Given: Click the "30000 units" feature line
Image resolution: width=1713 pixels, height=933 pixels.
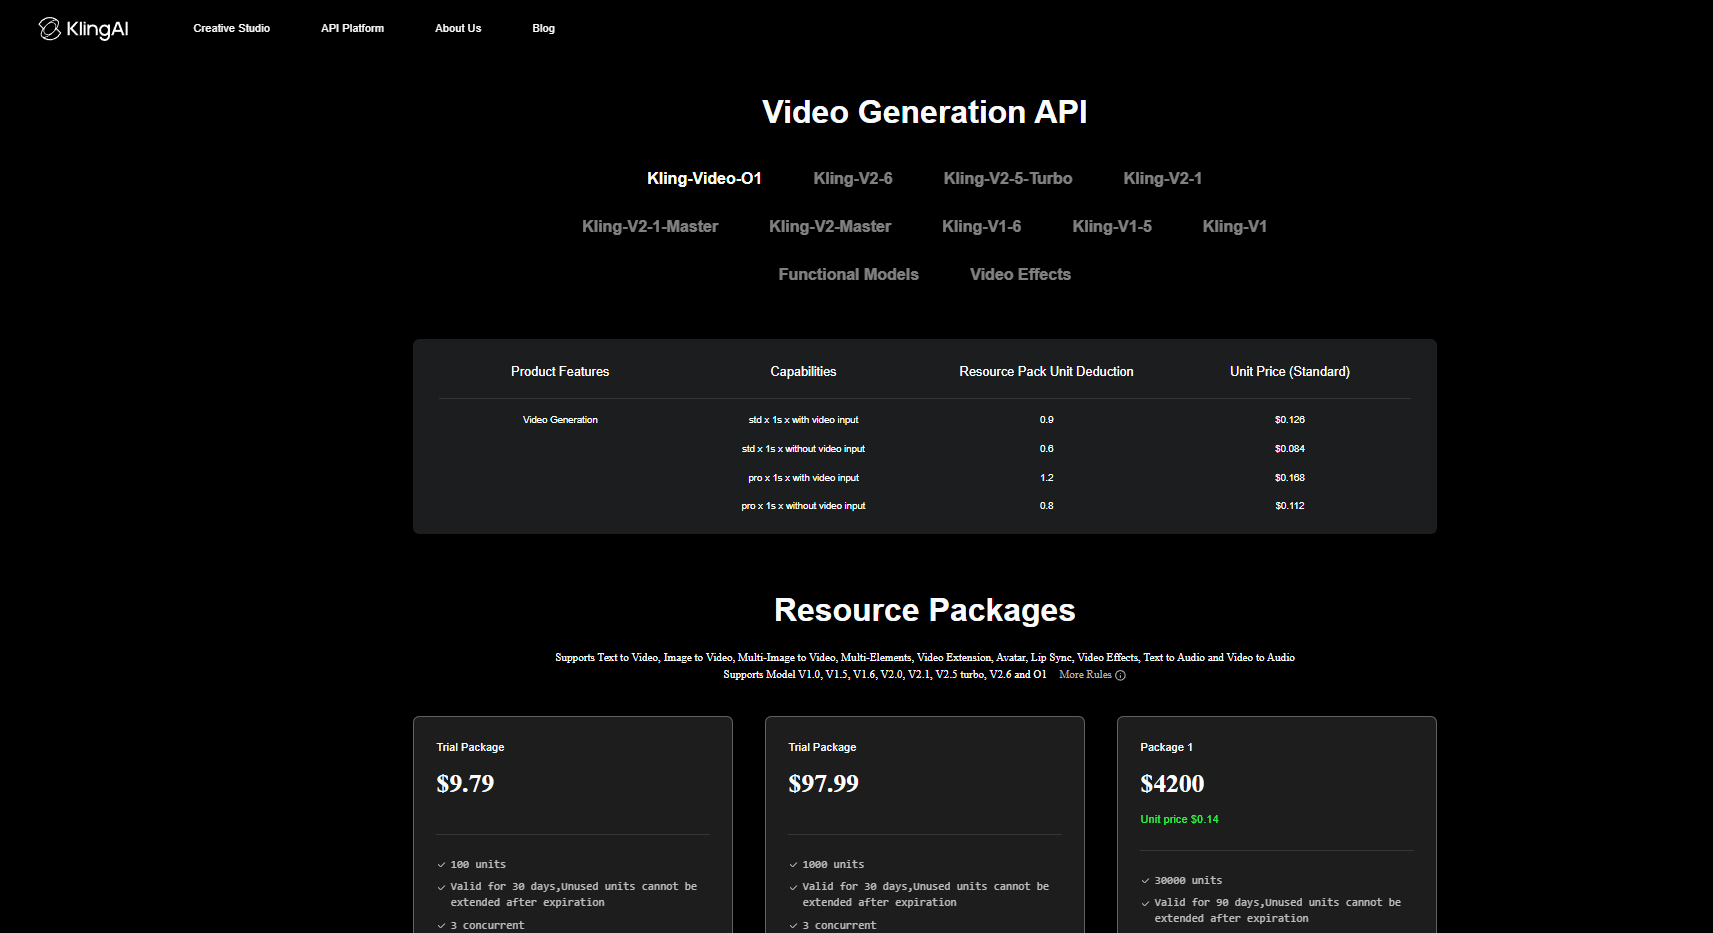Looking at the screenshot, I should point(1188,880).
